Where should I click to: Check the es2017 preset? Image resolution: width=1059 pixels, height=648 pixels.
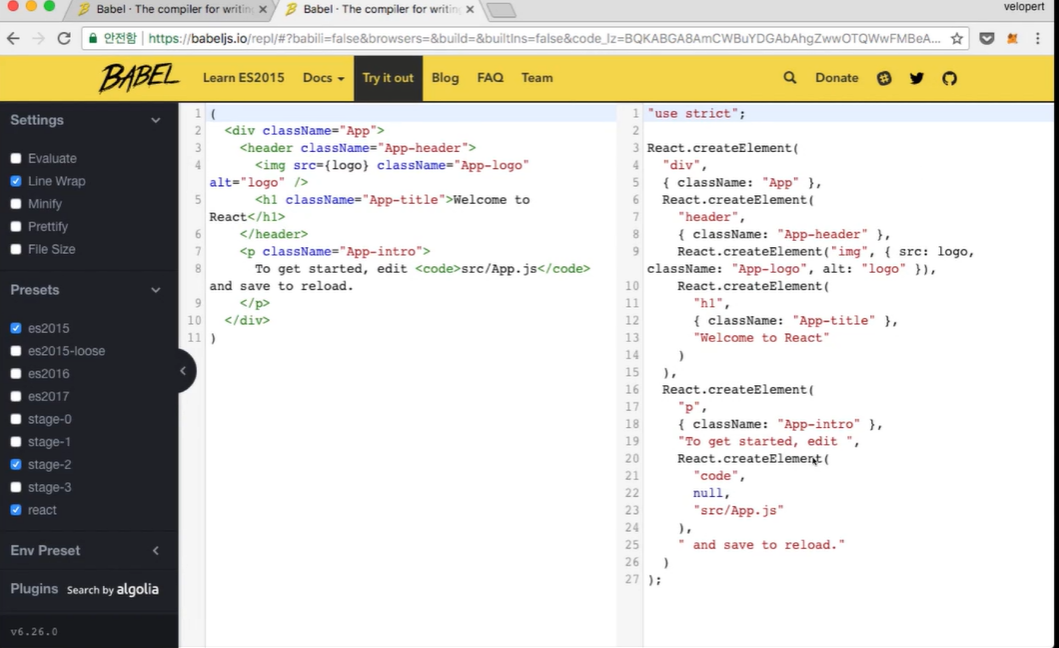16,397
